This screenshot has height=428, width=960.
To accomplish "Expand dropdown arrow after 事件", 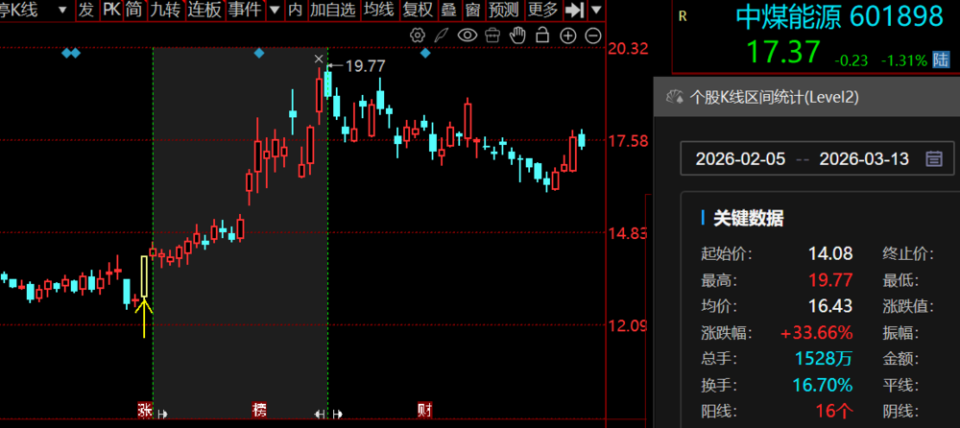I will (275, 10).
